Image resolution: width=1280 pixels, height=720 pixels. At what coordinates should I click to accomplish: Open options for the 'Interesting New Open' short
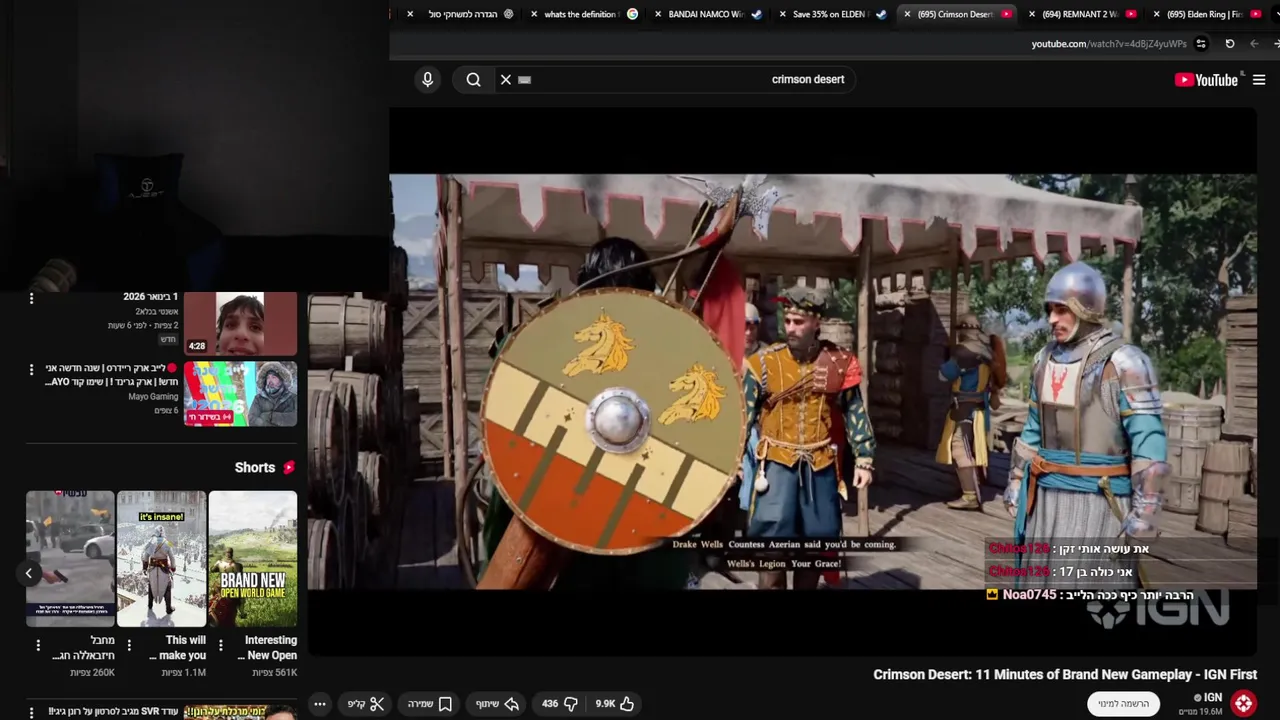coord(220,645)
